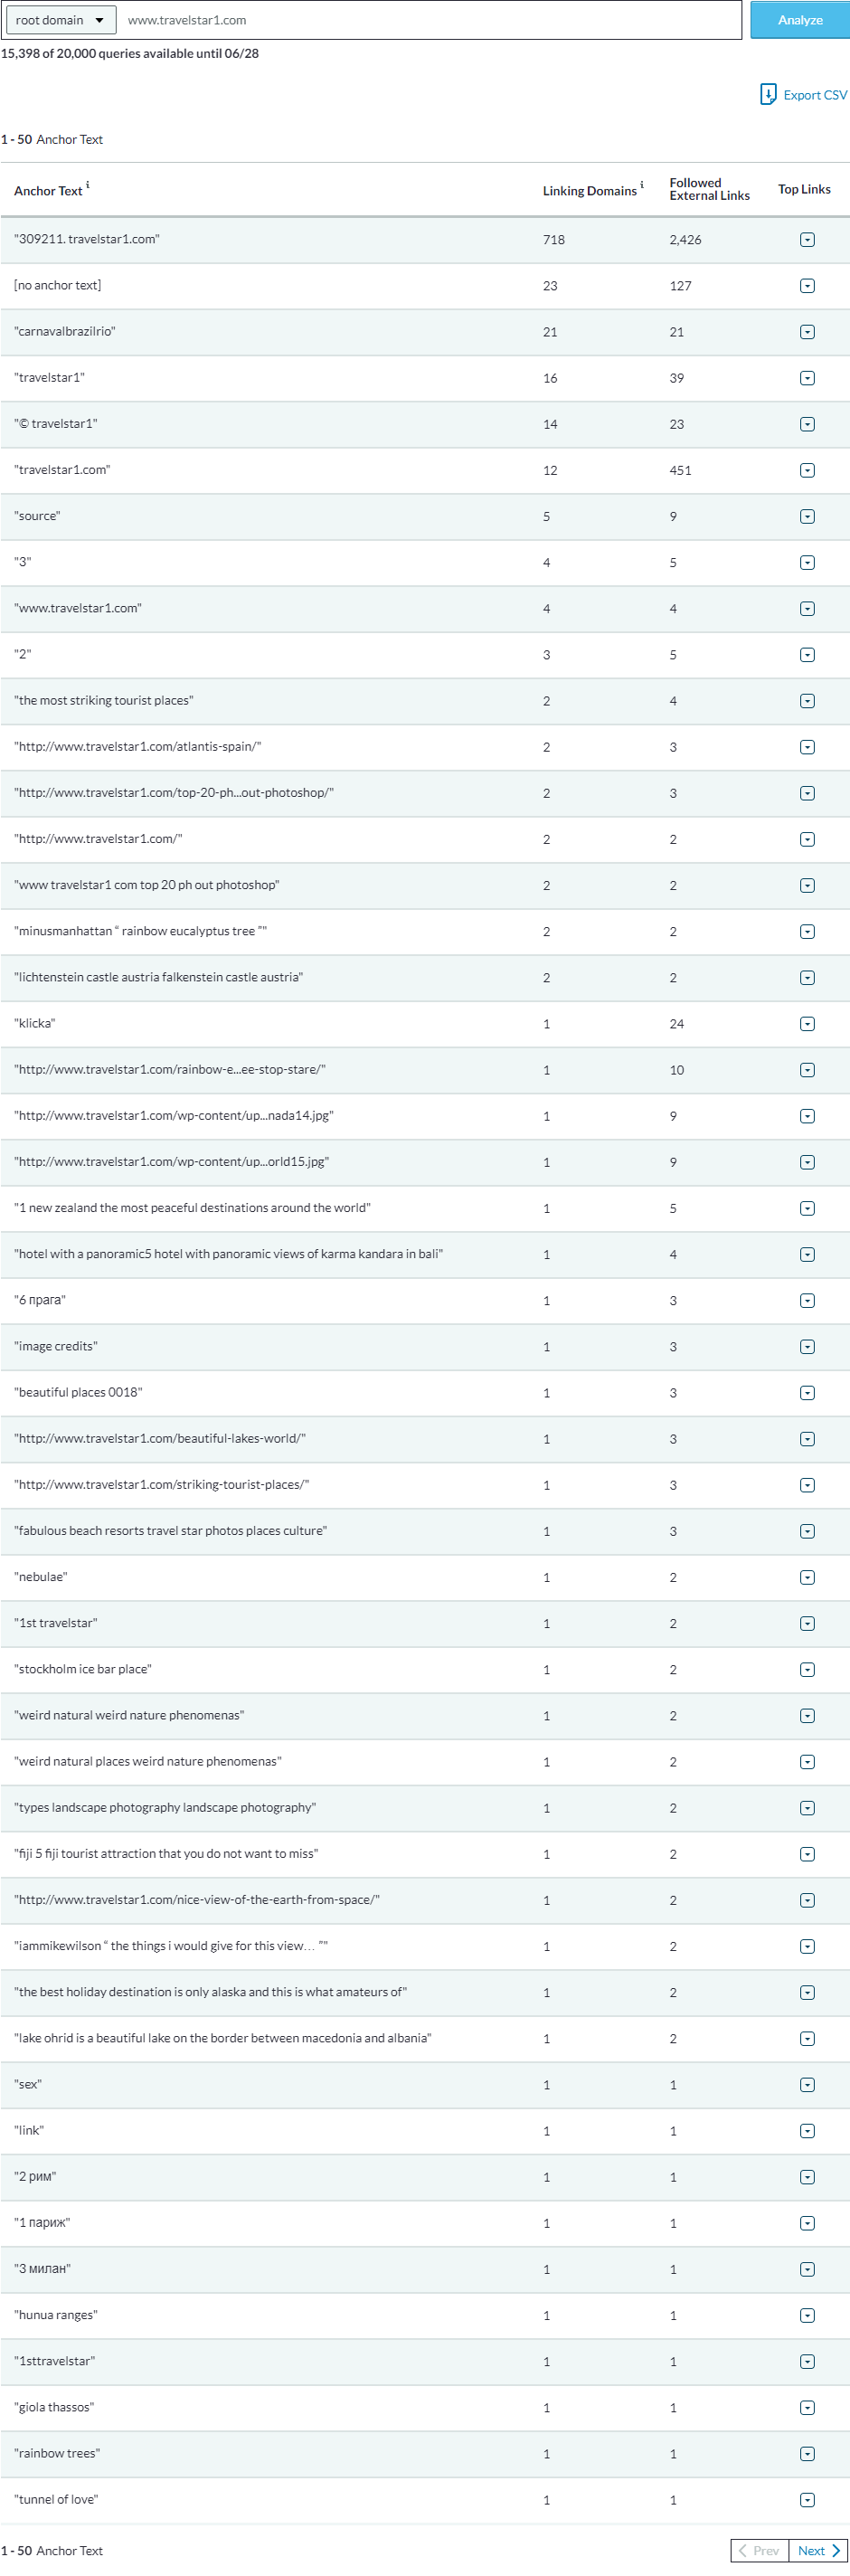Expand top links for "stockholm ice bar place"
The image size is (850, 2576).
[807, 1669]
